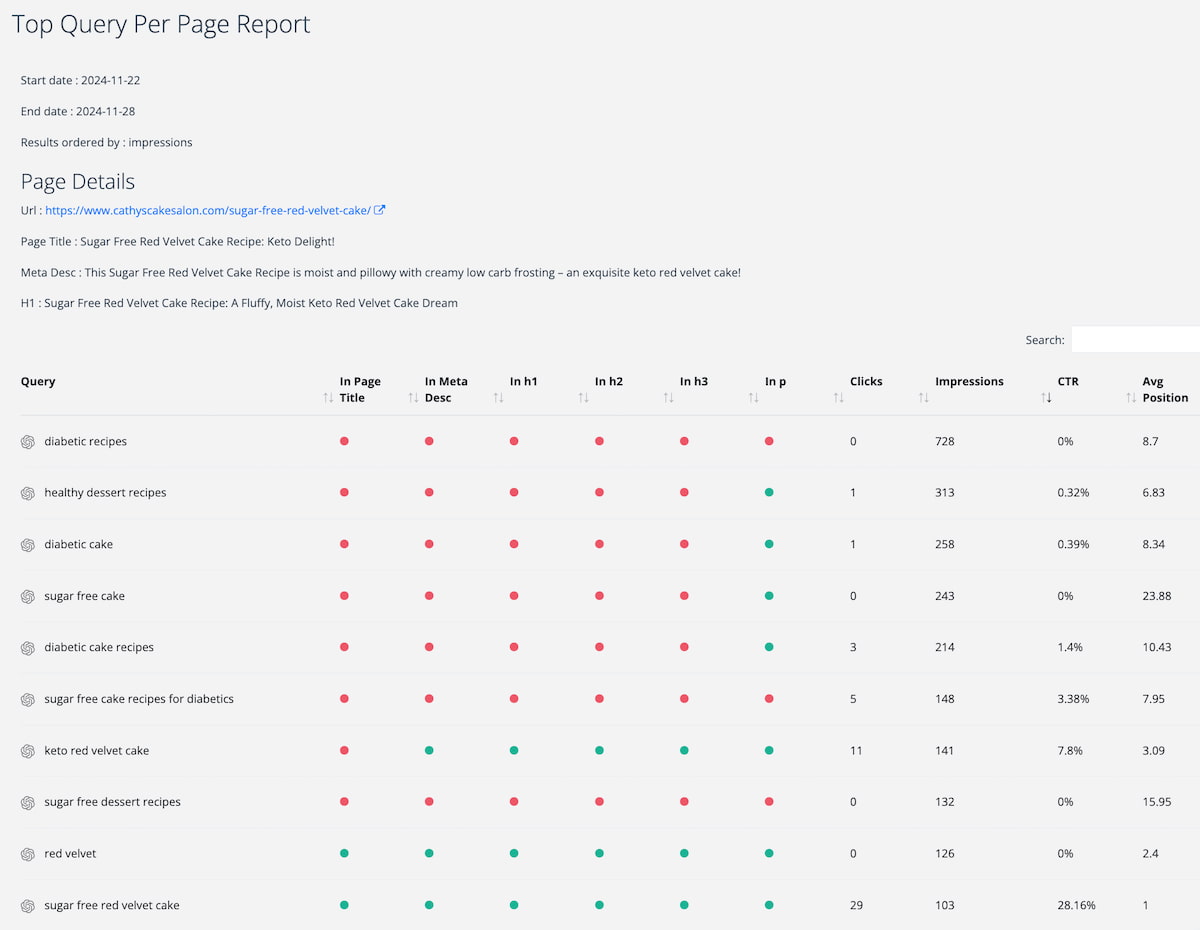Click the 'sugar free cake' query text
Image resolution: width=1200 pixels, height=930 pixels.
(85, 597)
